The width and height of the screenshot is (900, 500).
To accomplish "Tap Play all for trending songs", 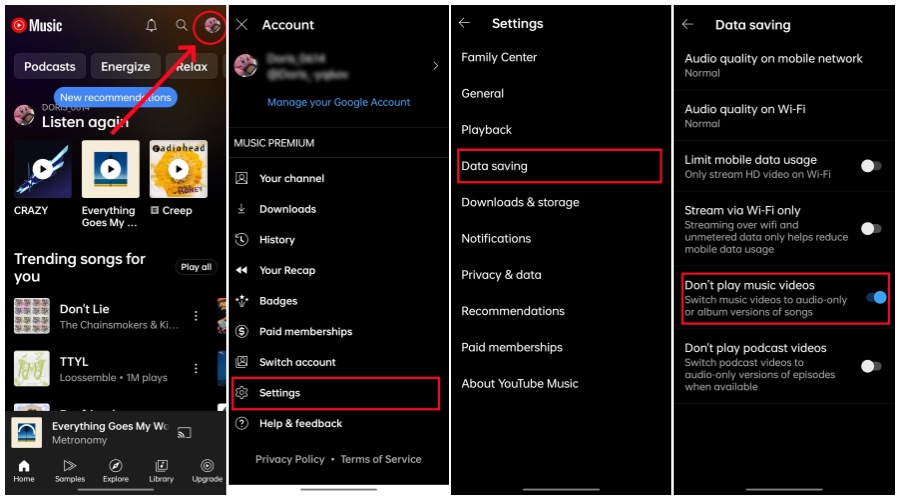I will (x=196, y=267).
